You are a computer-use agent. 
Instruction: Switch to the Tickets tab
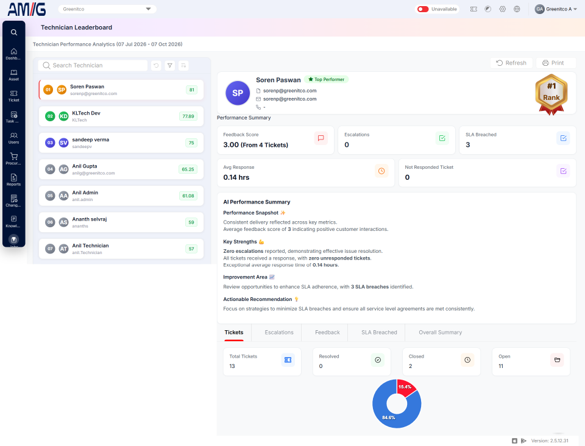[234, 332]
